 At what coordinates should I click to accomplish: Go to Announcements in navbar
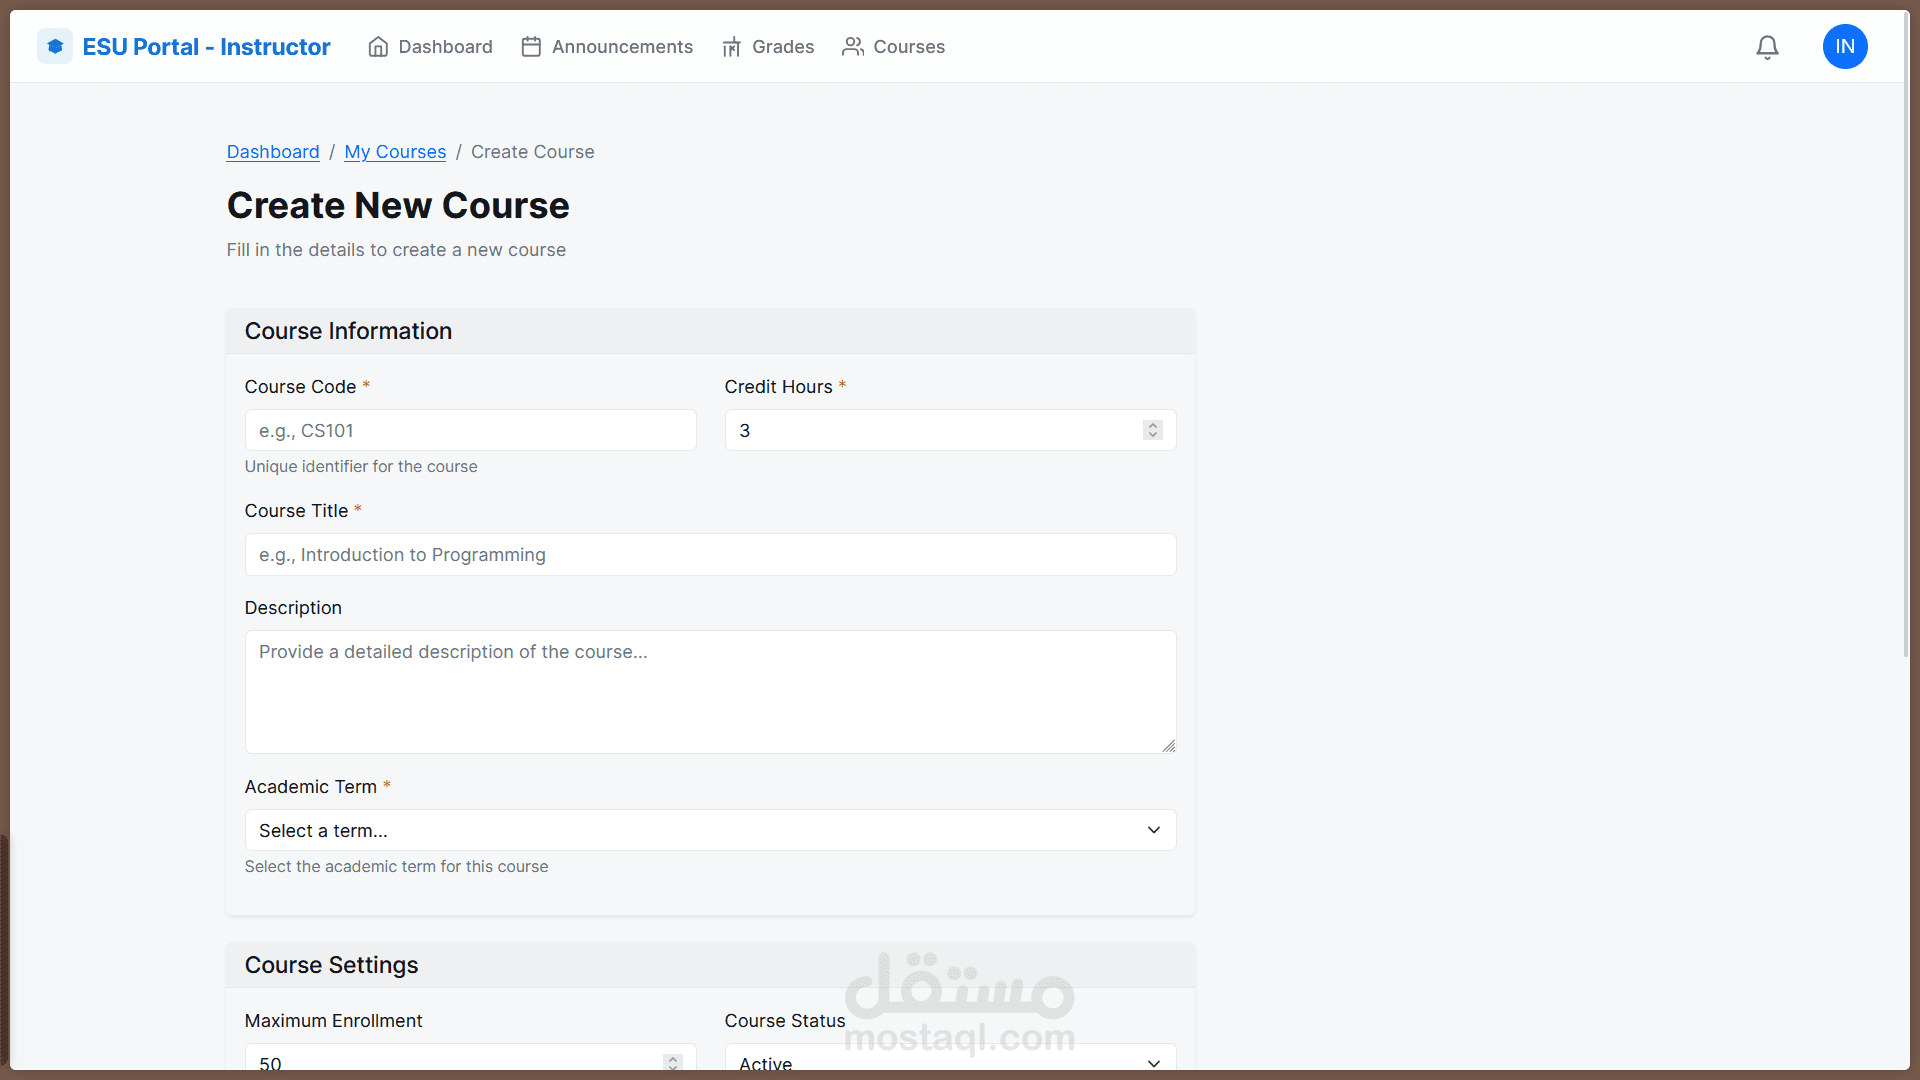click(622, 47)
